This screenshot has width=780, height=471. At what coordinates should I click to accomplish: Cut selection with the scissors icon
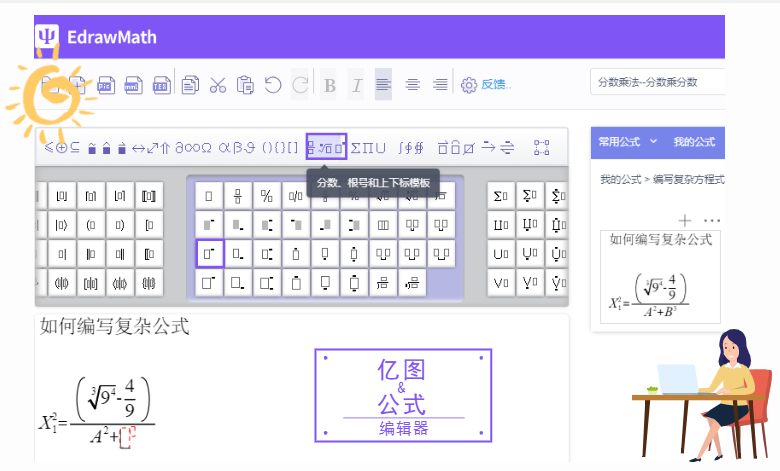[x=218, y=85]
